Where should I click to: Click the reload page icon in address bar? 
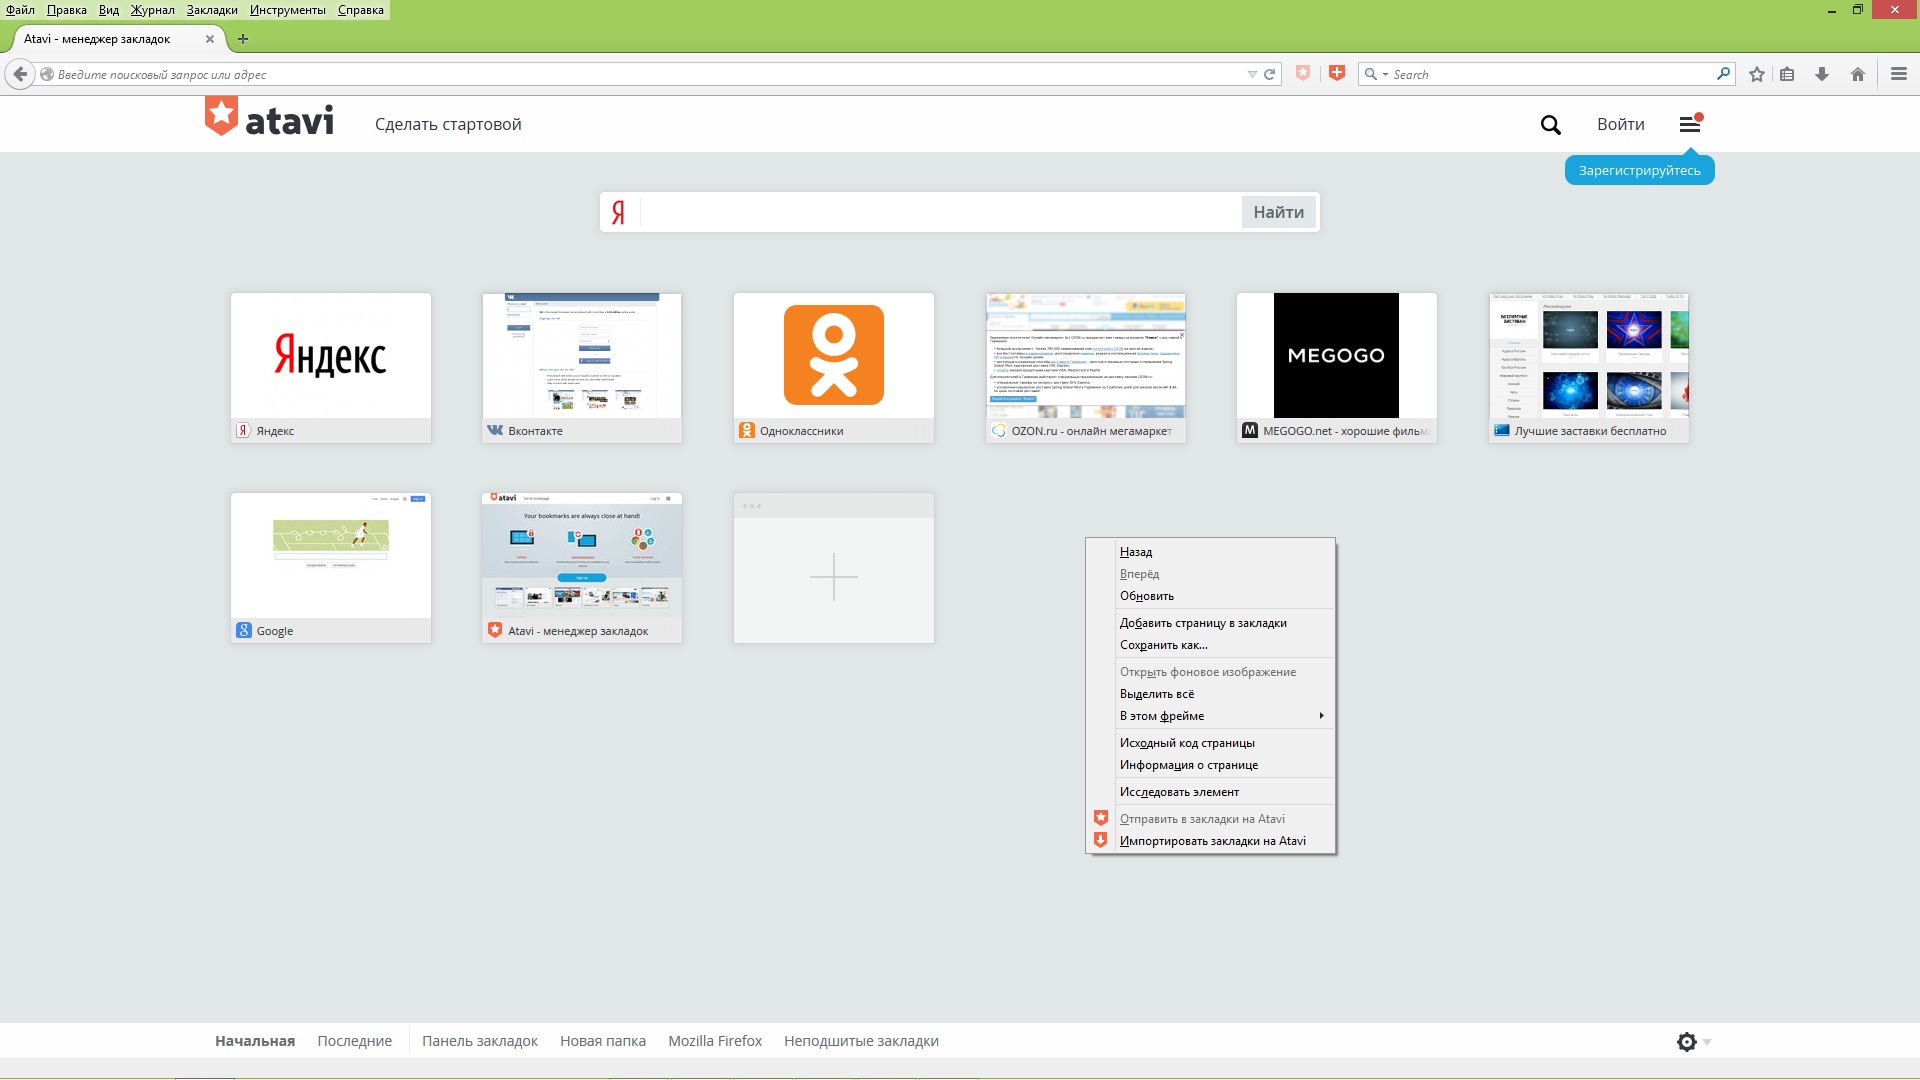(x=1270, y=74)
